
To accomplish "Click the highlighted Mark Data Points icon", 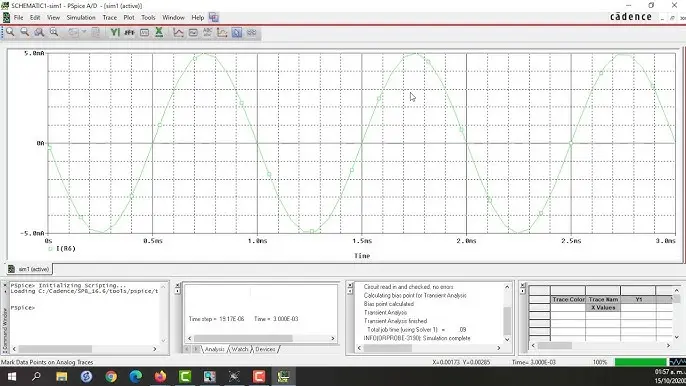I will tap(237, 32).
